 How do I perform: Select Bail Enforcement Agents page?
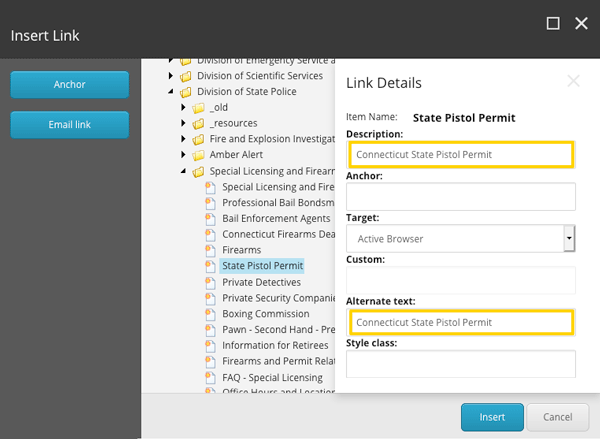click(x=276, y=218)
